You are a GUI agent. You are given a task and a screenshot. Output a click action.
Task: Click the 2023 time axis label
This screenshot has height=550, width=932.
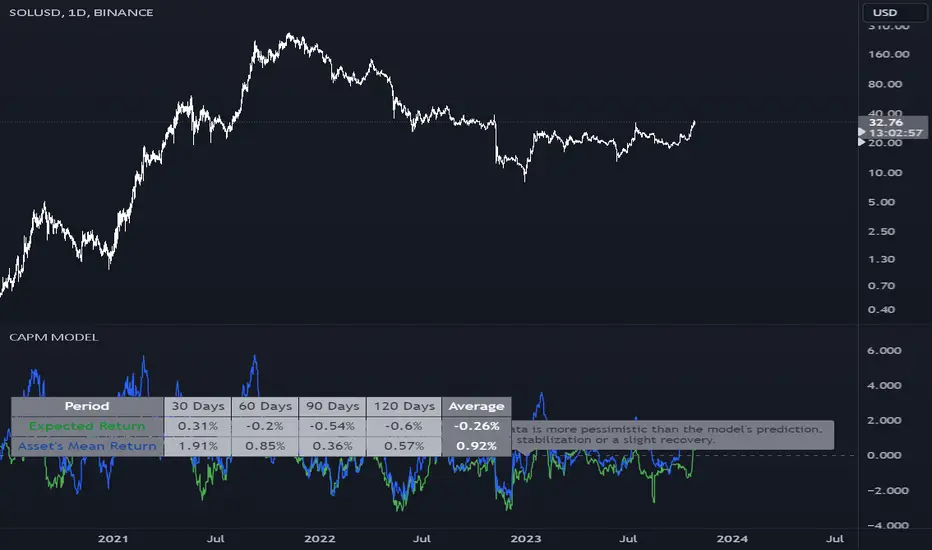coord(526,539)
